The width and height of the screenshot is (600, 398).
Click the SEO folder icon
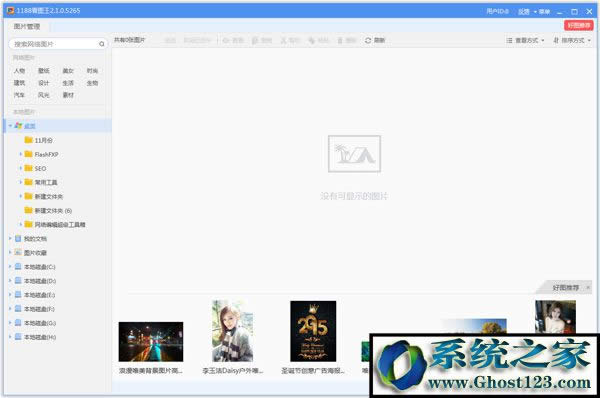(28, 168)
